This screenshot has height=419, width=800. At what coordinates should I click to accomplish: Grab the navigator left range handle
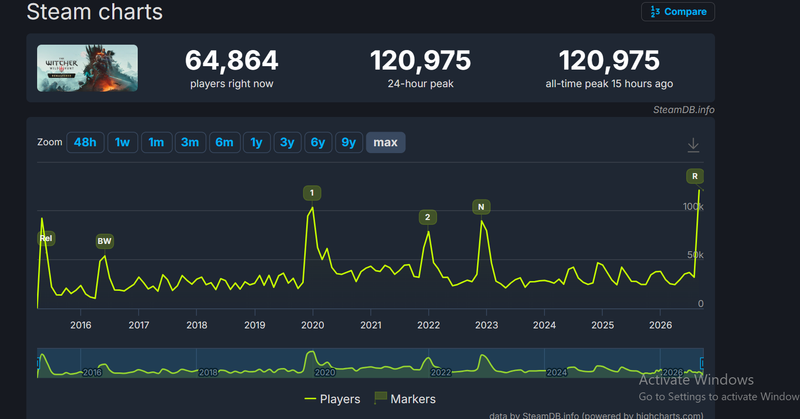tap(38, 363)
